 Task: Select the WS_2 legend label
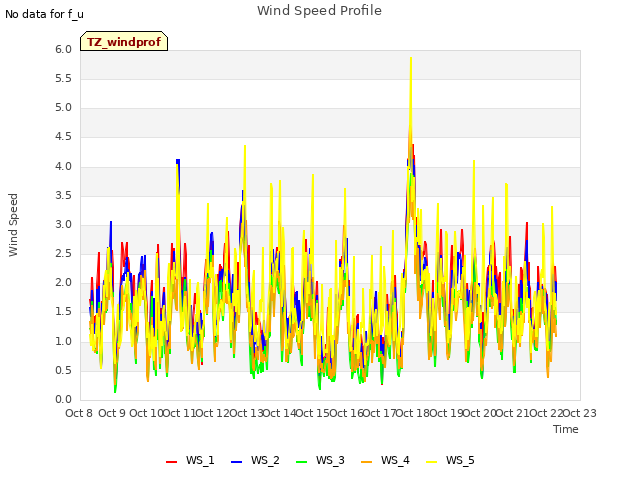coord(265,460)
